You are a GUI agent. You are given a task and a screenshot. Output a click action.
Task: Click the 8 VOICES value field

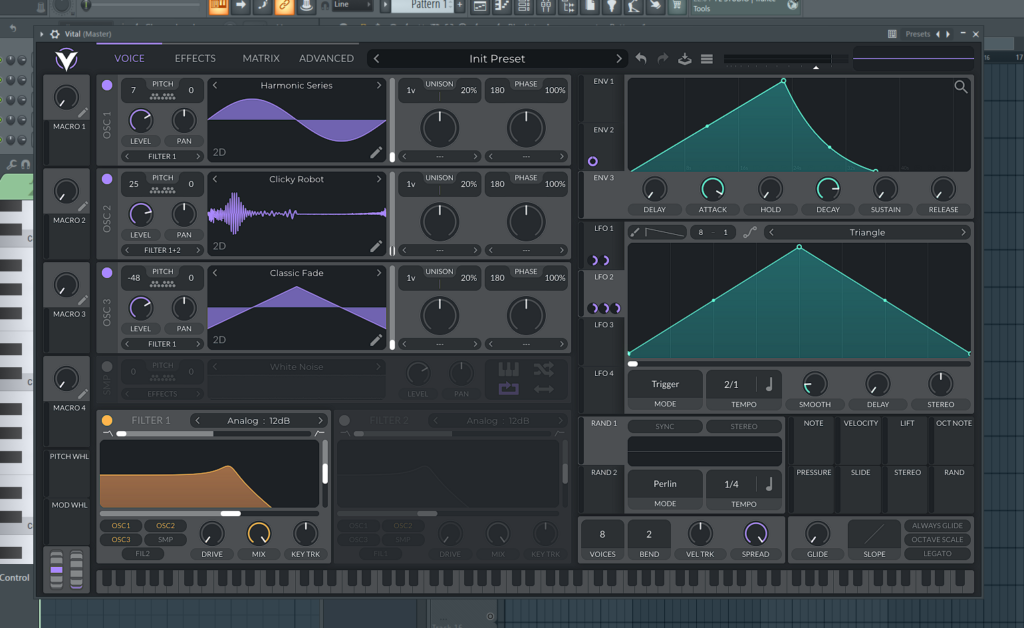[x=602, y=535]
